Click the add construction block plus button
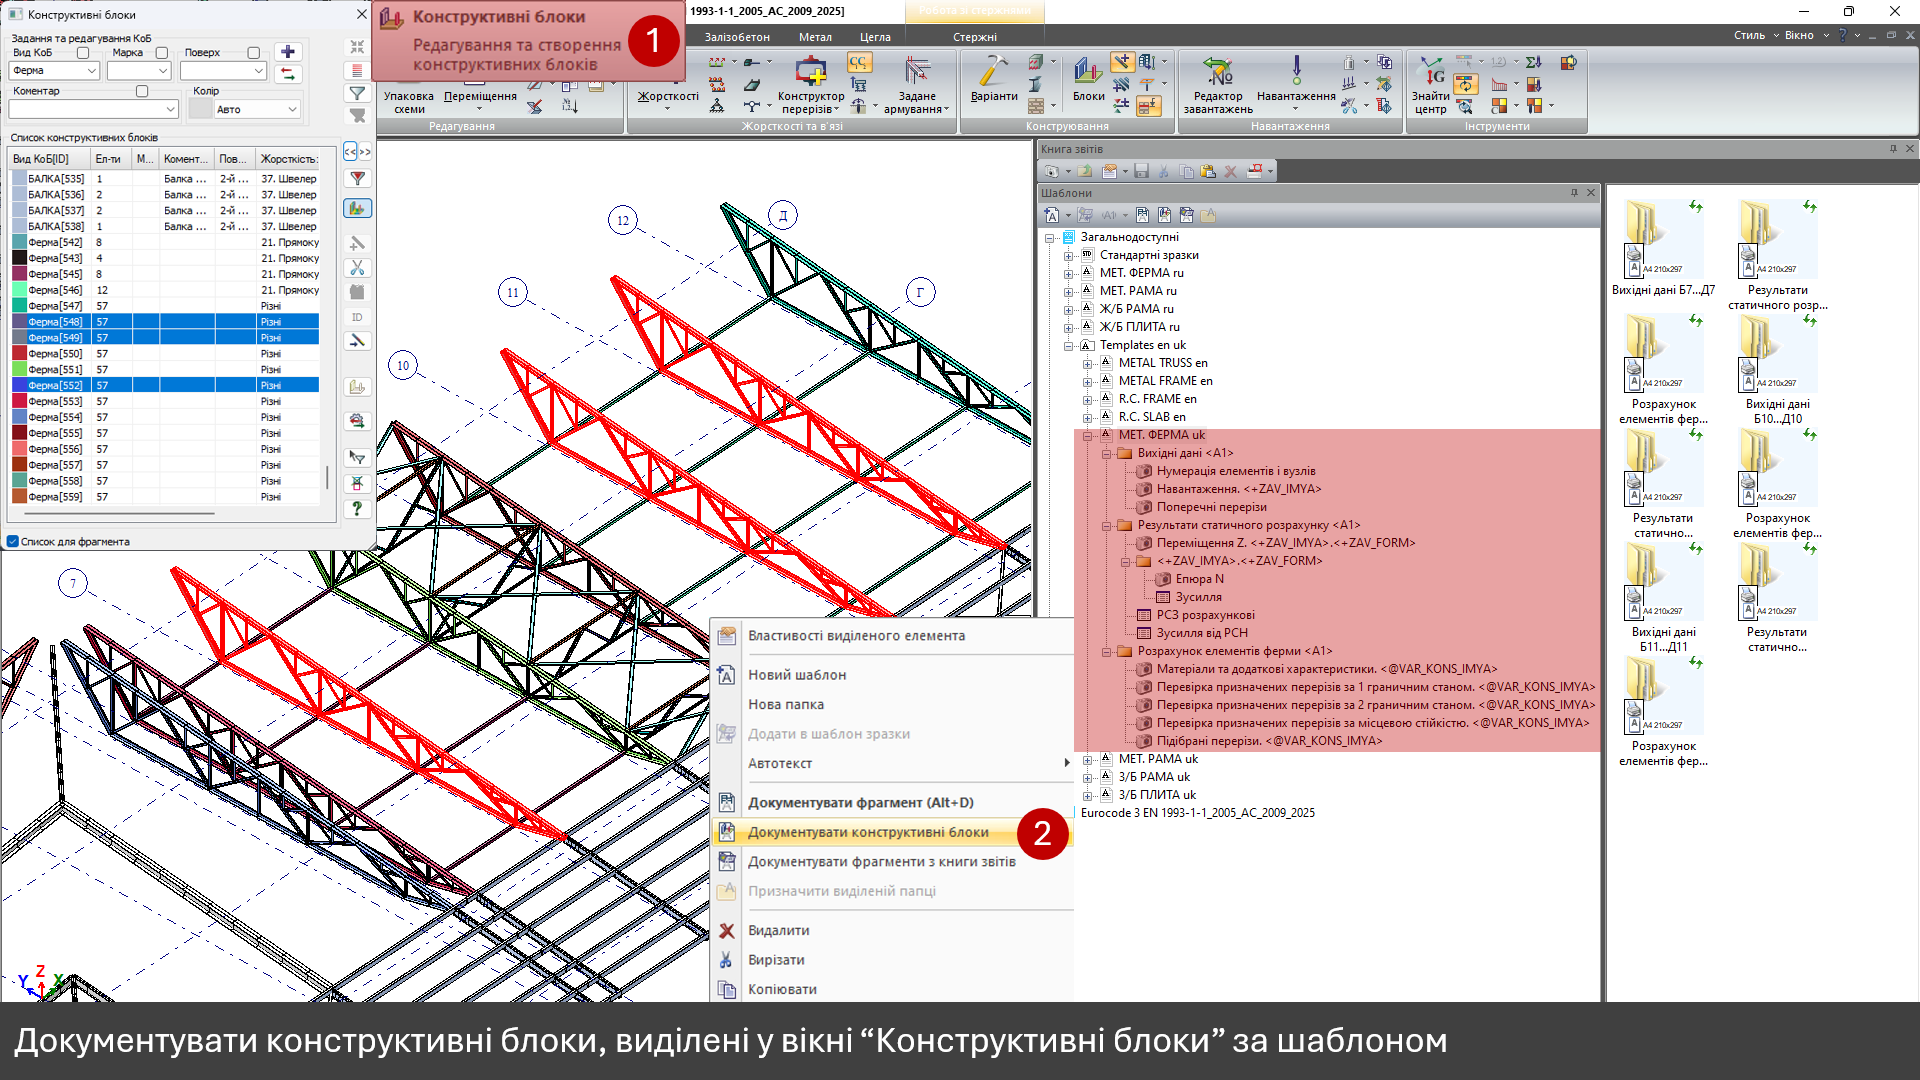This screenshot has width=1920, height=1080. [288, 52]
